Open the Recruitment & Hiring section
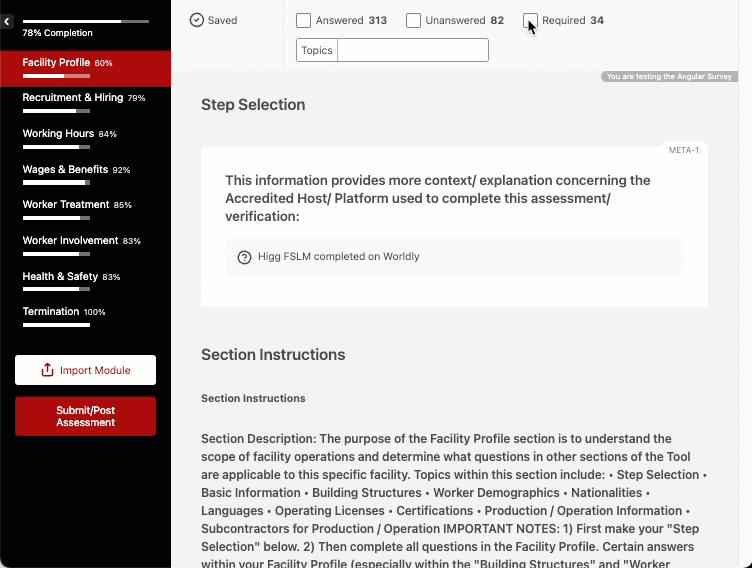Viewport: 752px width, 568px height. 85,104
